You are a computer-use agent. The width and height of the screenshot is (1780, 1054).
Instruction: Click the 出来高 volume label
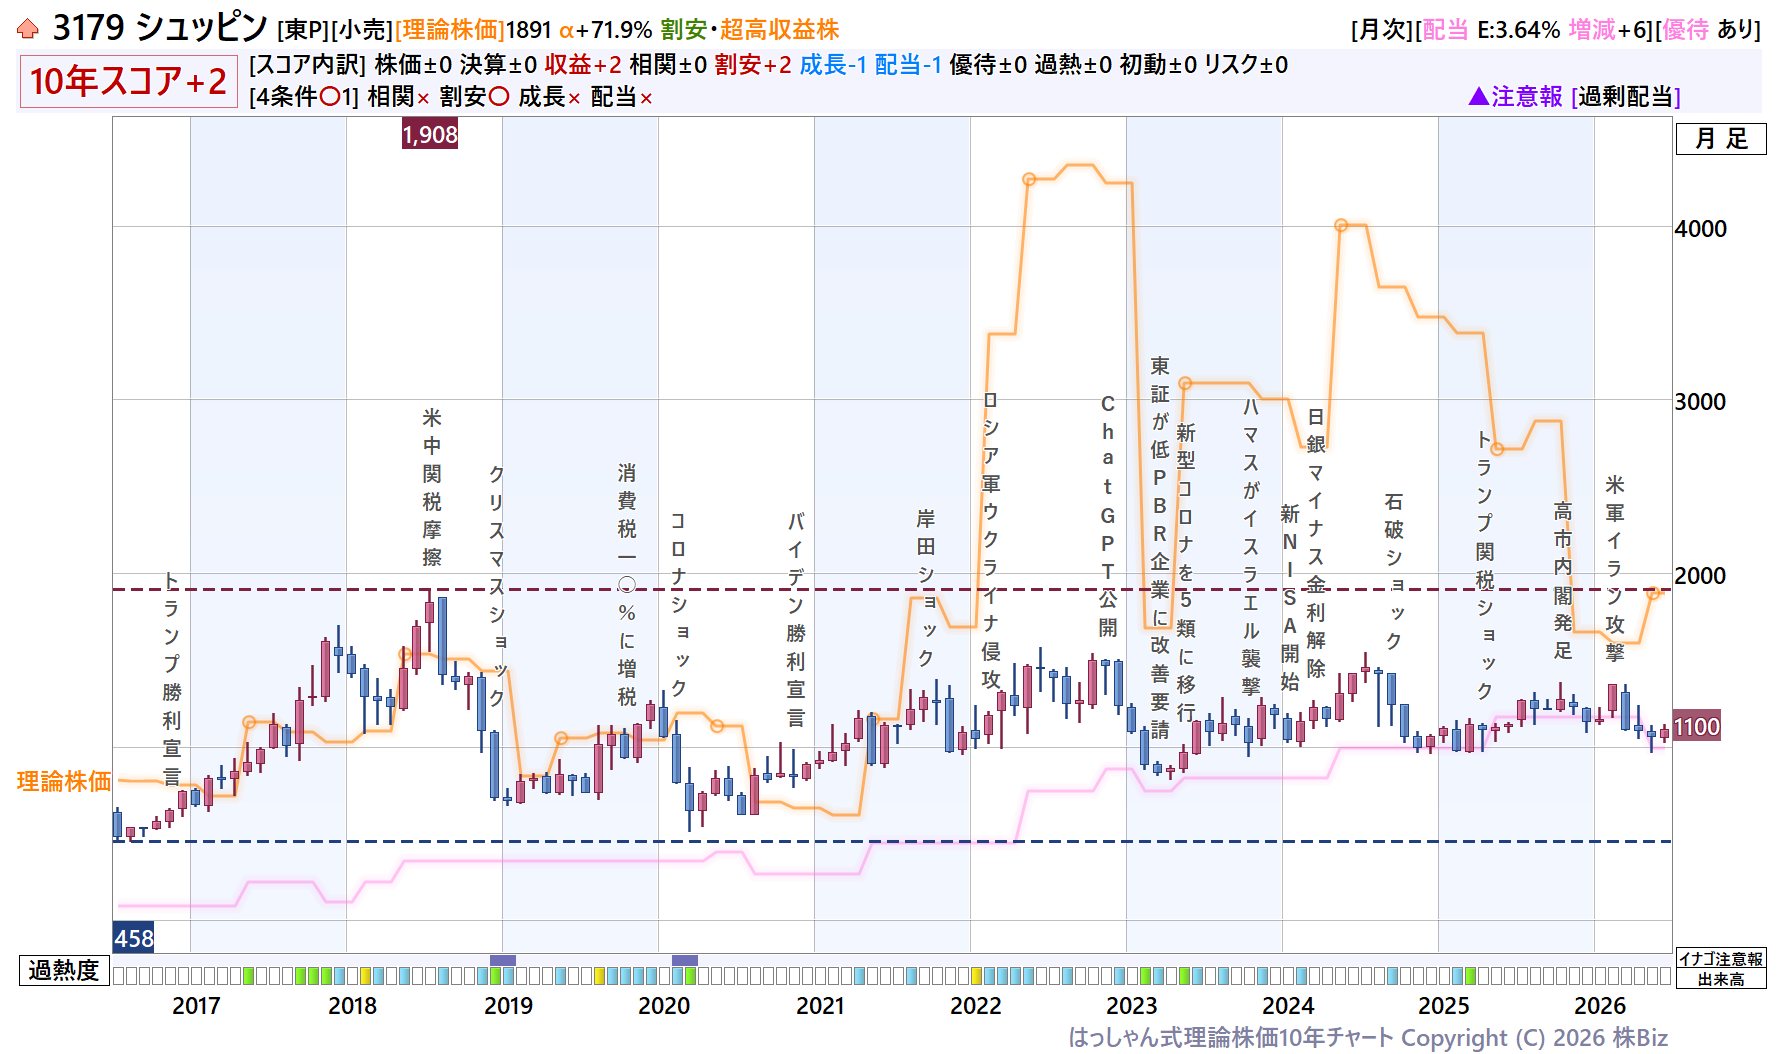[x=1721, y=979]
